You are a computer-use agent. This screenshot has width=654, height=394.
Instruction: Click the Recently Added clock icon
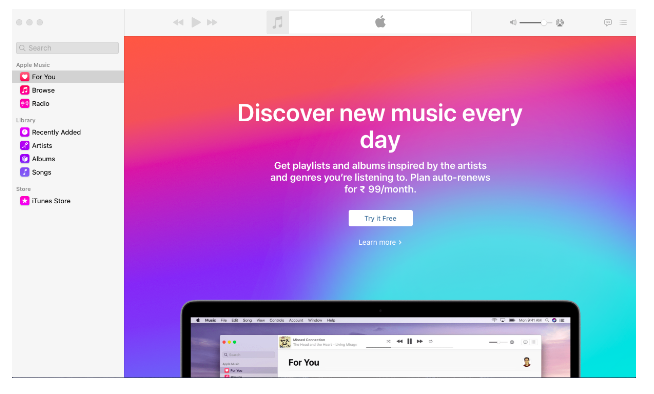[25, 132]
